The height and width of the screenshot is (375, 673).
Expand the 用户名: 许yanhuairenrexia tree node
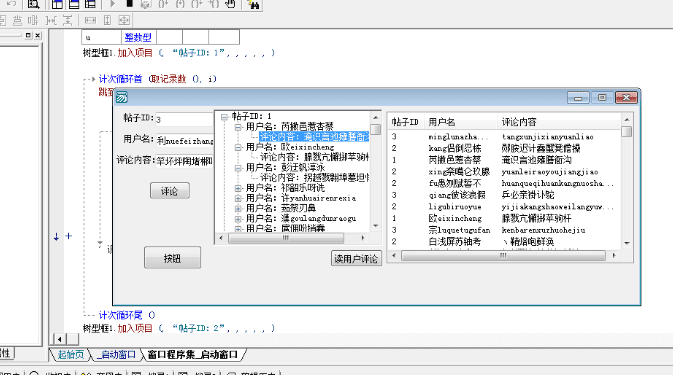point(238,198)
